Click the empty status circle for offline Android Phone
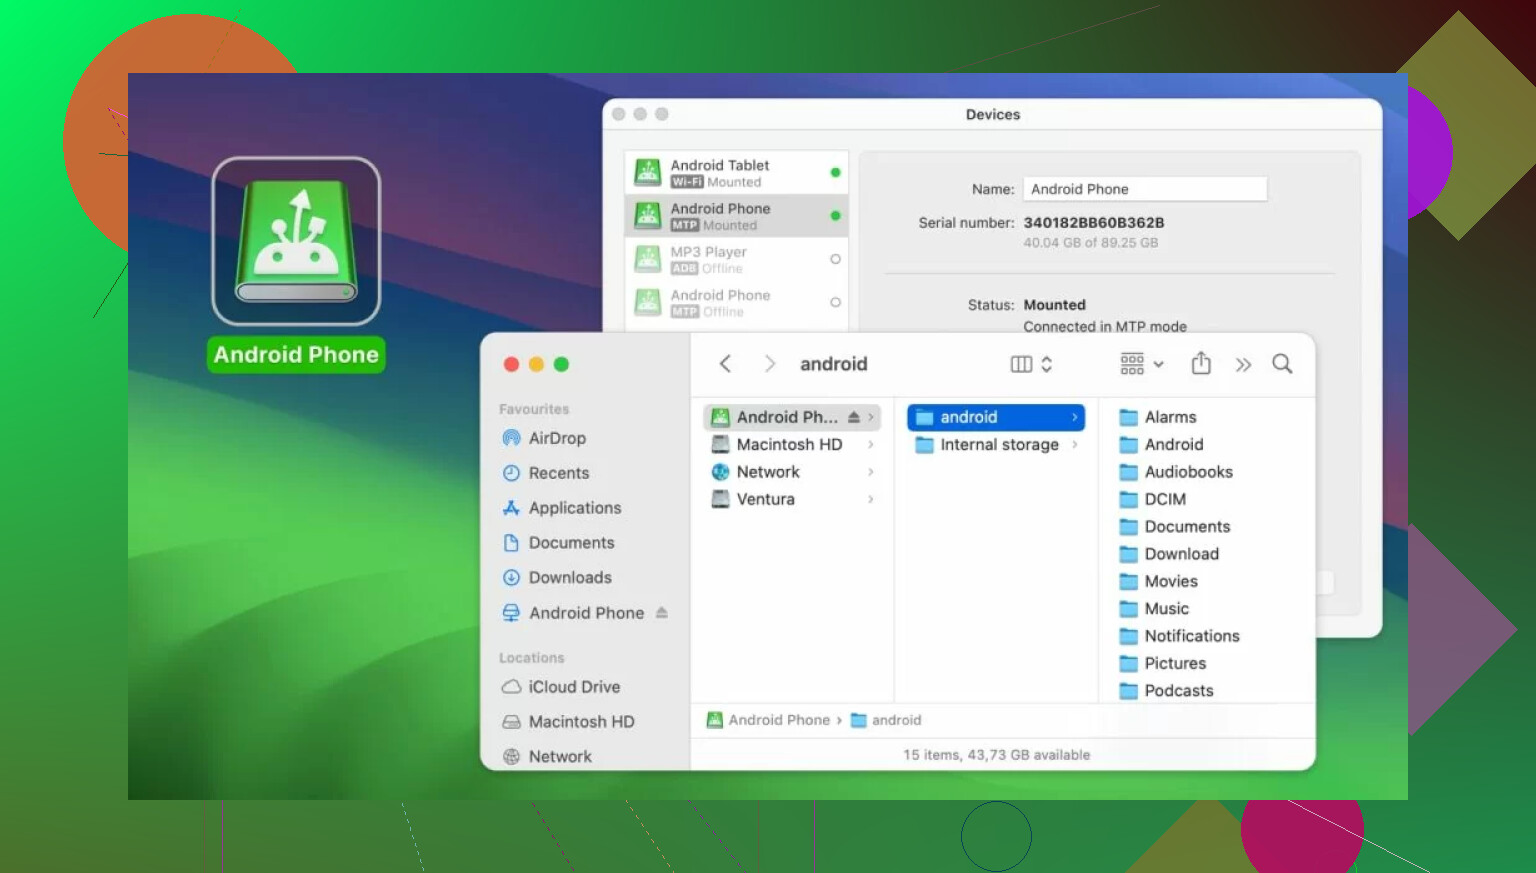This screenshot has height=873, width=1536. [x=835, y=302]
